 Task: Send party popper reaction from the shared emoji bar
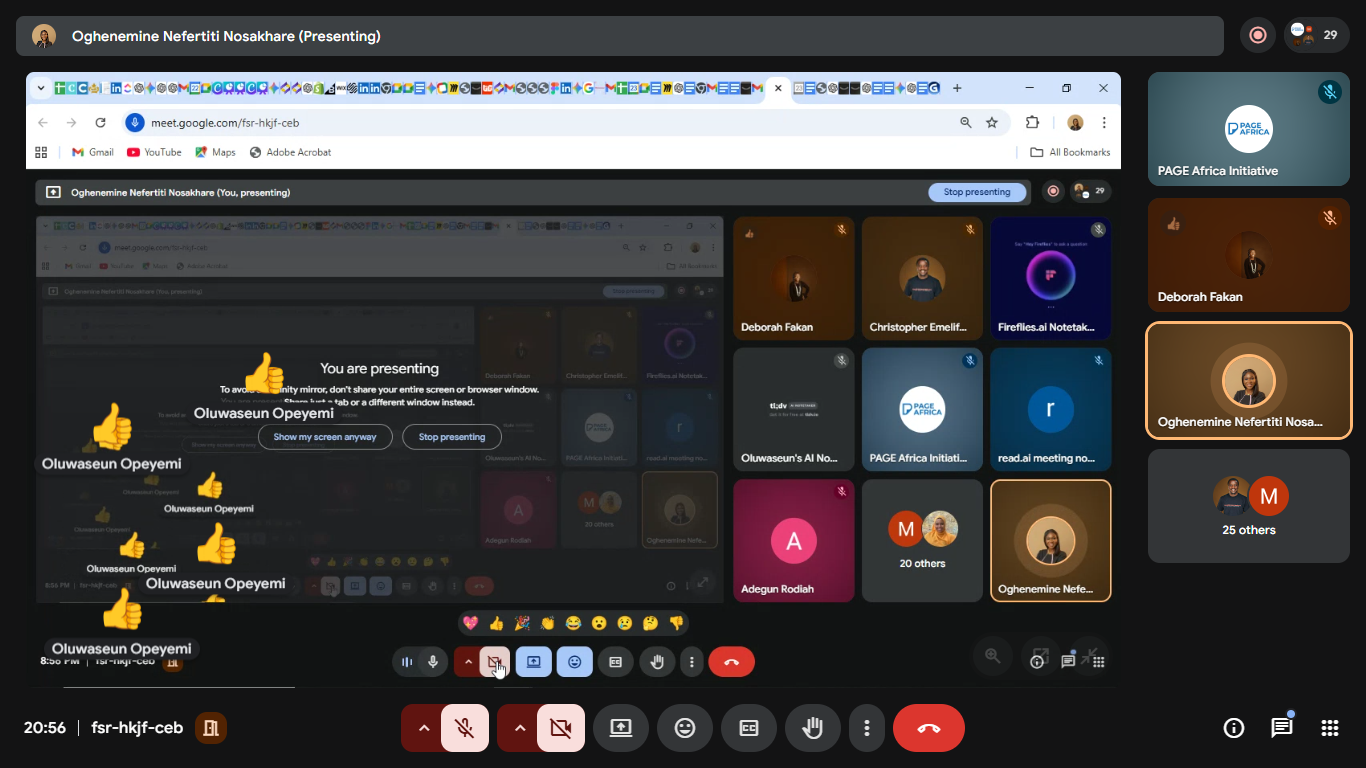(x=522, y=623)
